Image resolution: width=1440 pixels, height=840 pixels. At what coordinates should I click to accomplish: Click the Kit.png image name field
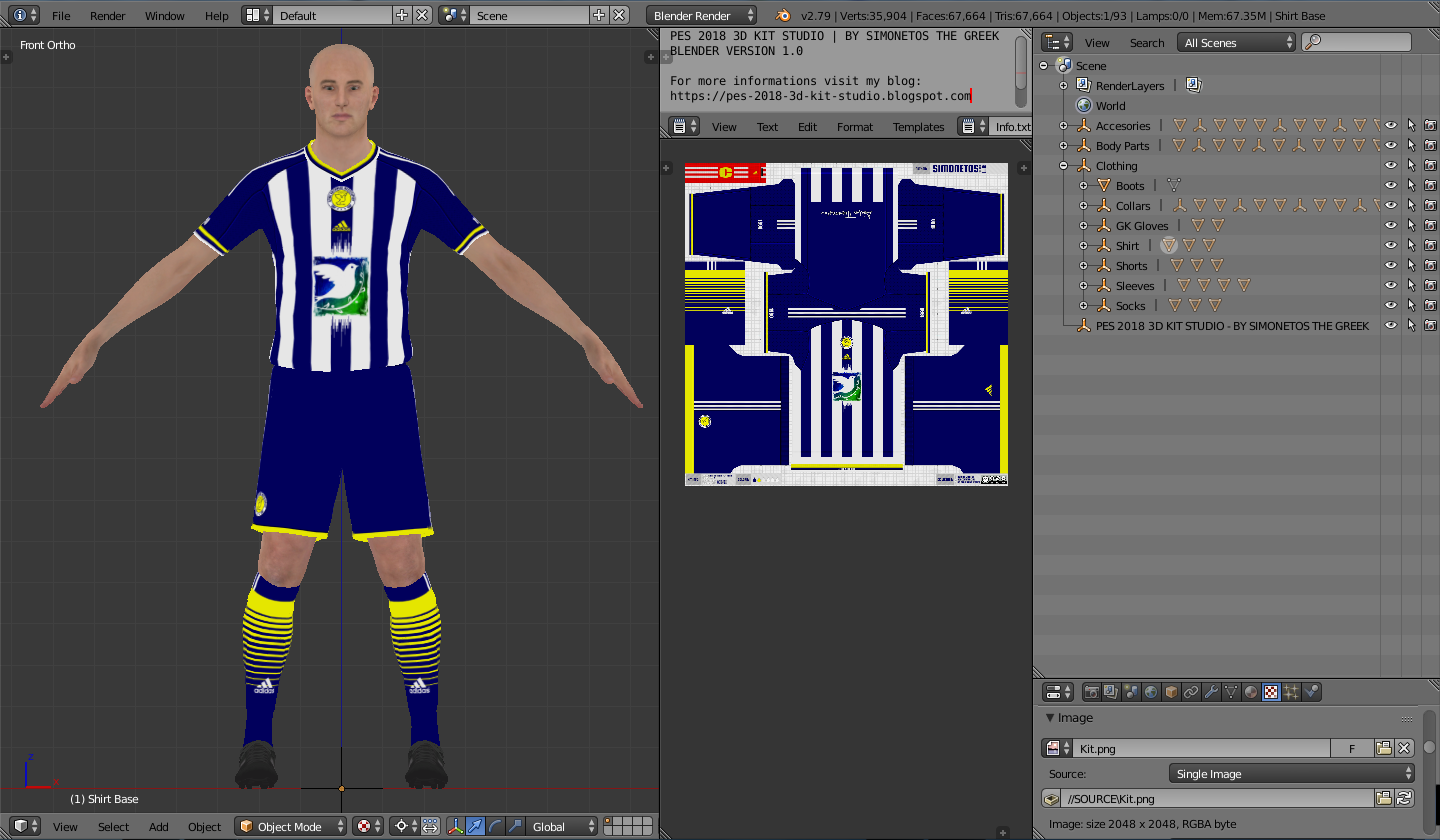1200,748
